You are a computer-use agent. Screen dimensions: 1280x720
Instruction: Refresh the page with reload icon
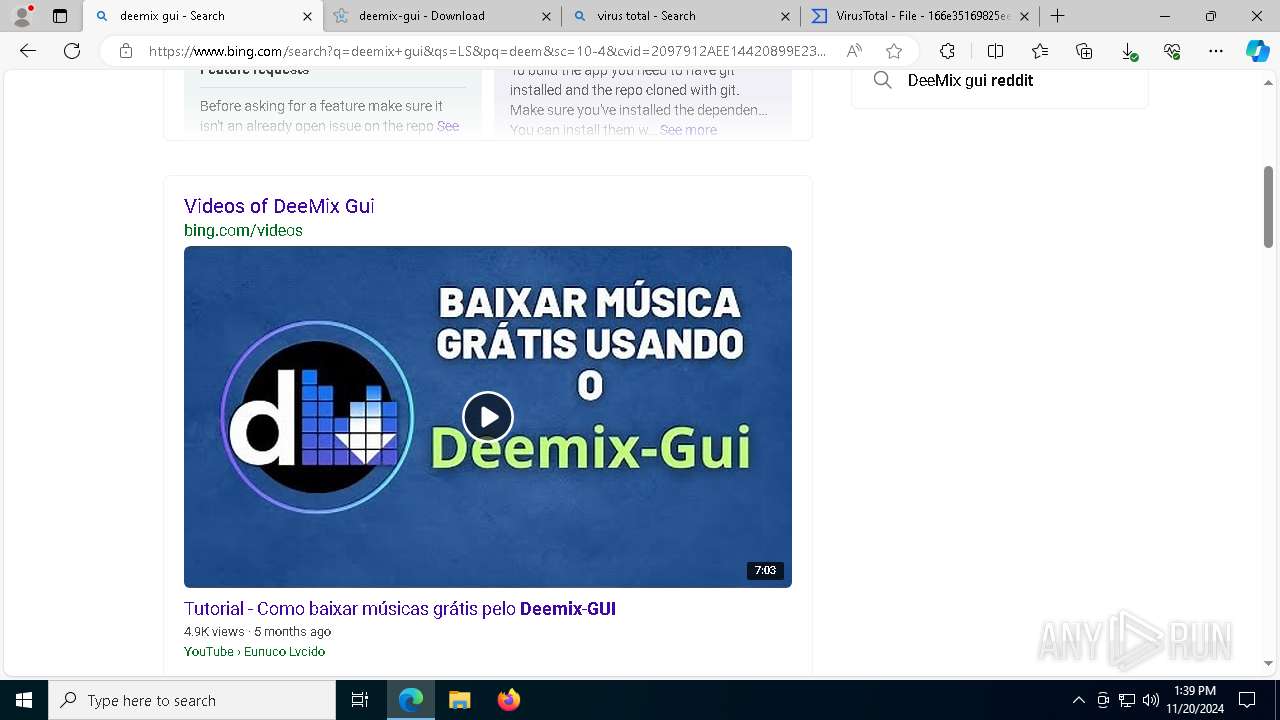[72, 51]
